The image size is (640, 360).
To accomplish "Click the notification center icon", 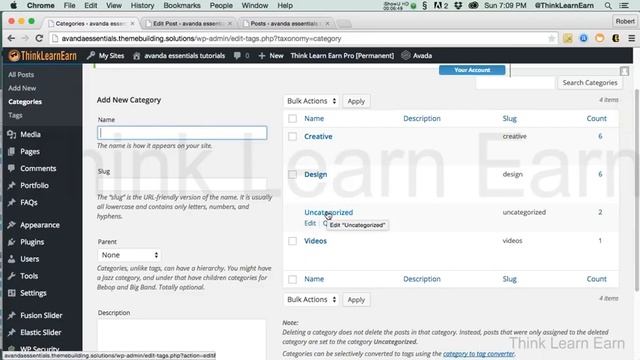I will 624,5.
